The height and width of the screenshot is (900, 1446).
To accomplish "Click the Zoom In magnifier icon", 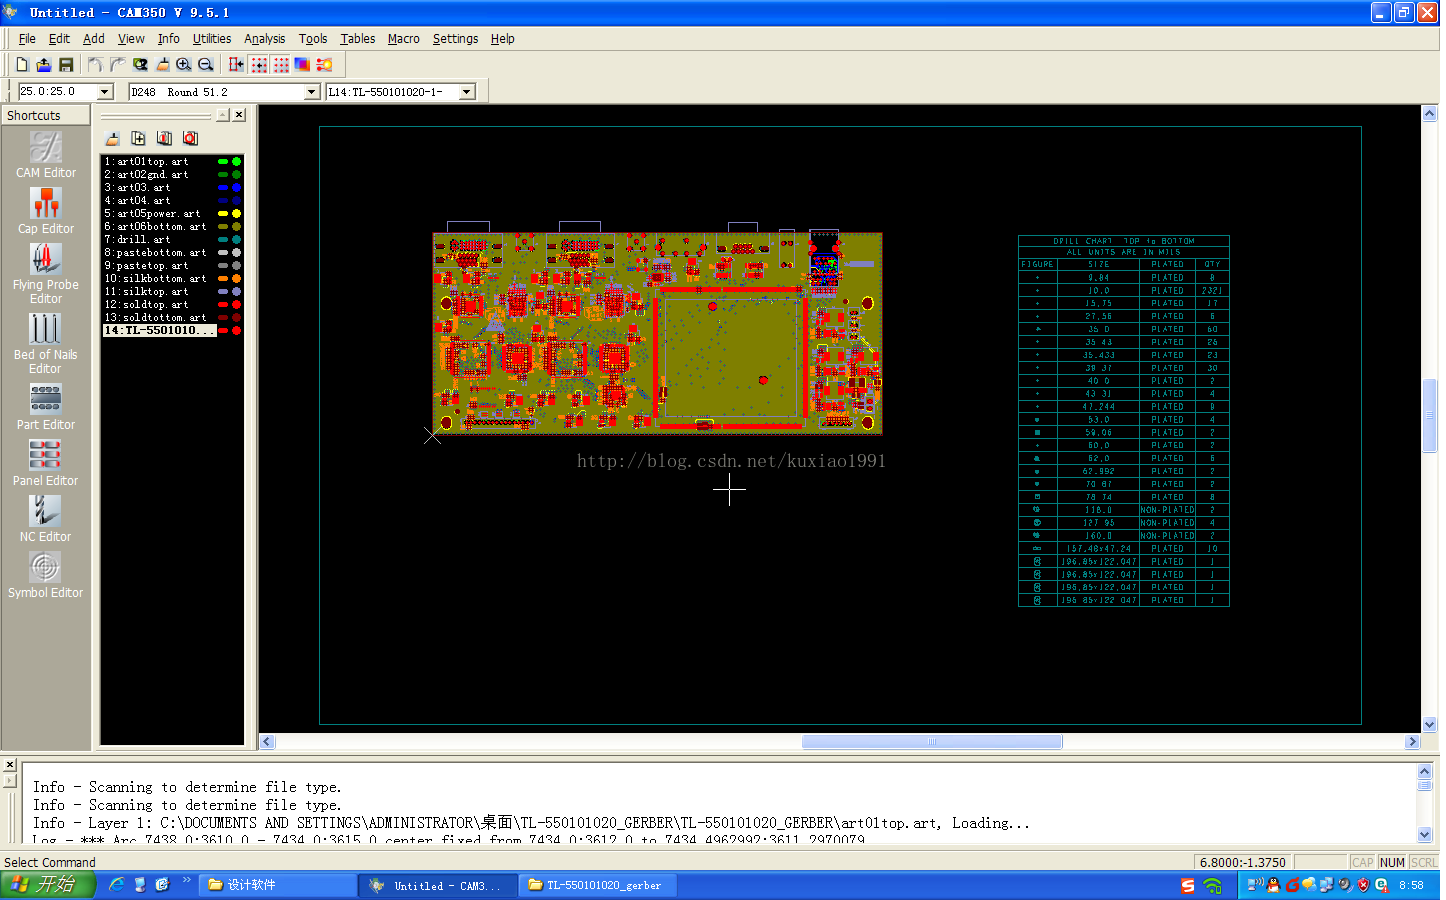I will 184,65.
